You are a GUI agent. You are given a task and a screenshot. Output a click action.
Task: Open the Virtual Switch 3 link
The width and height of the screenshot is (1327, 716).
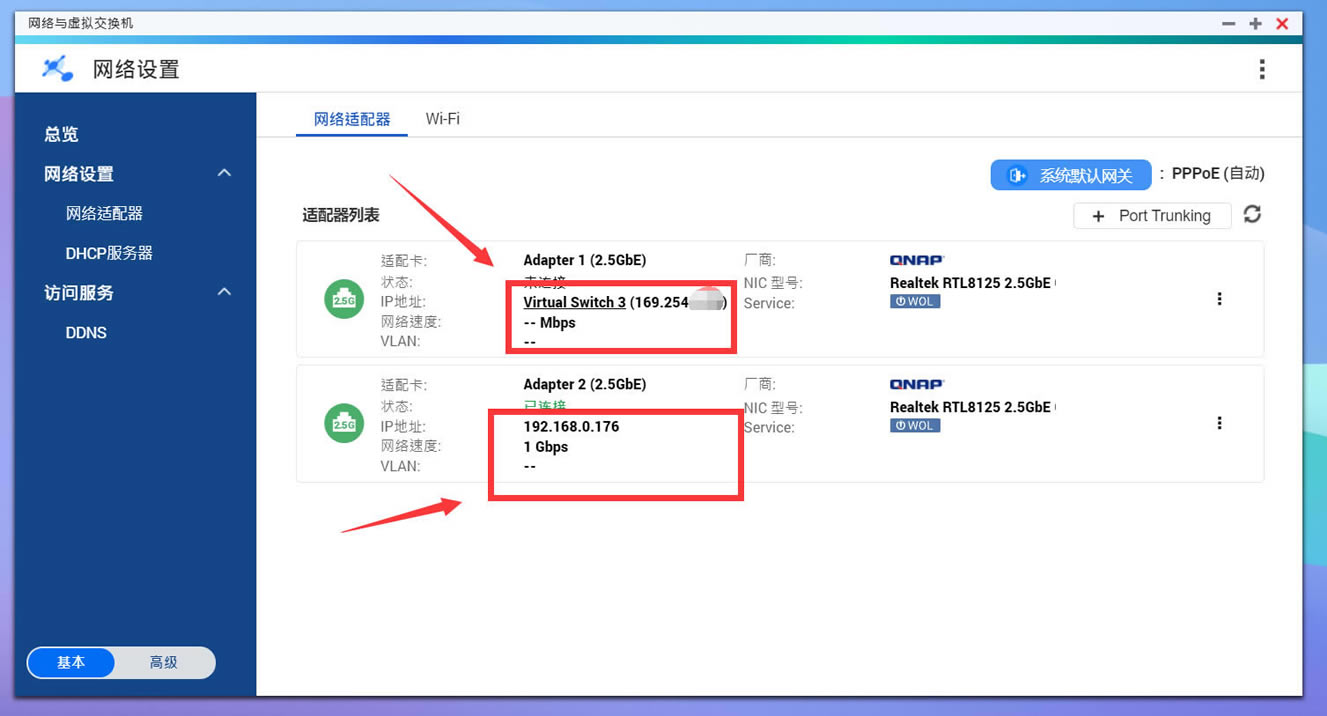[x=574, y=302]
